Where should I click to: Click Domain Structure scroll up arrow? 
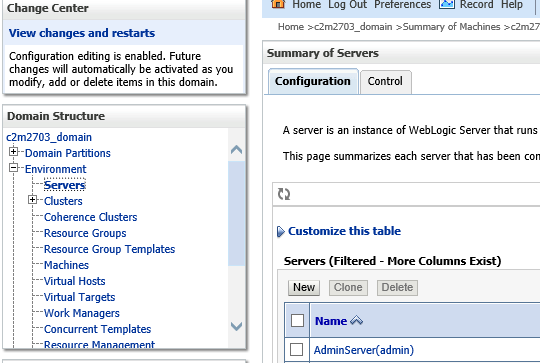(x=236, y=150)
